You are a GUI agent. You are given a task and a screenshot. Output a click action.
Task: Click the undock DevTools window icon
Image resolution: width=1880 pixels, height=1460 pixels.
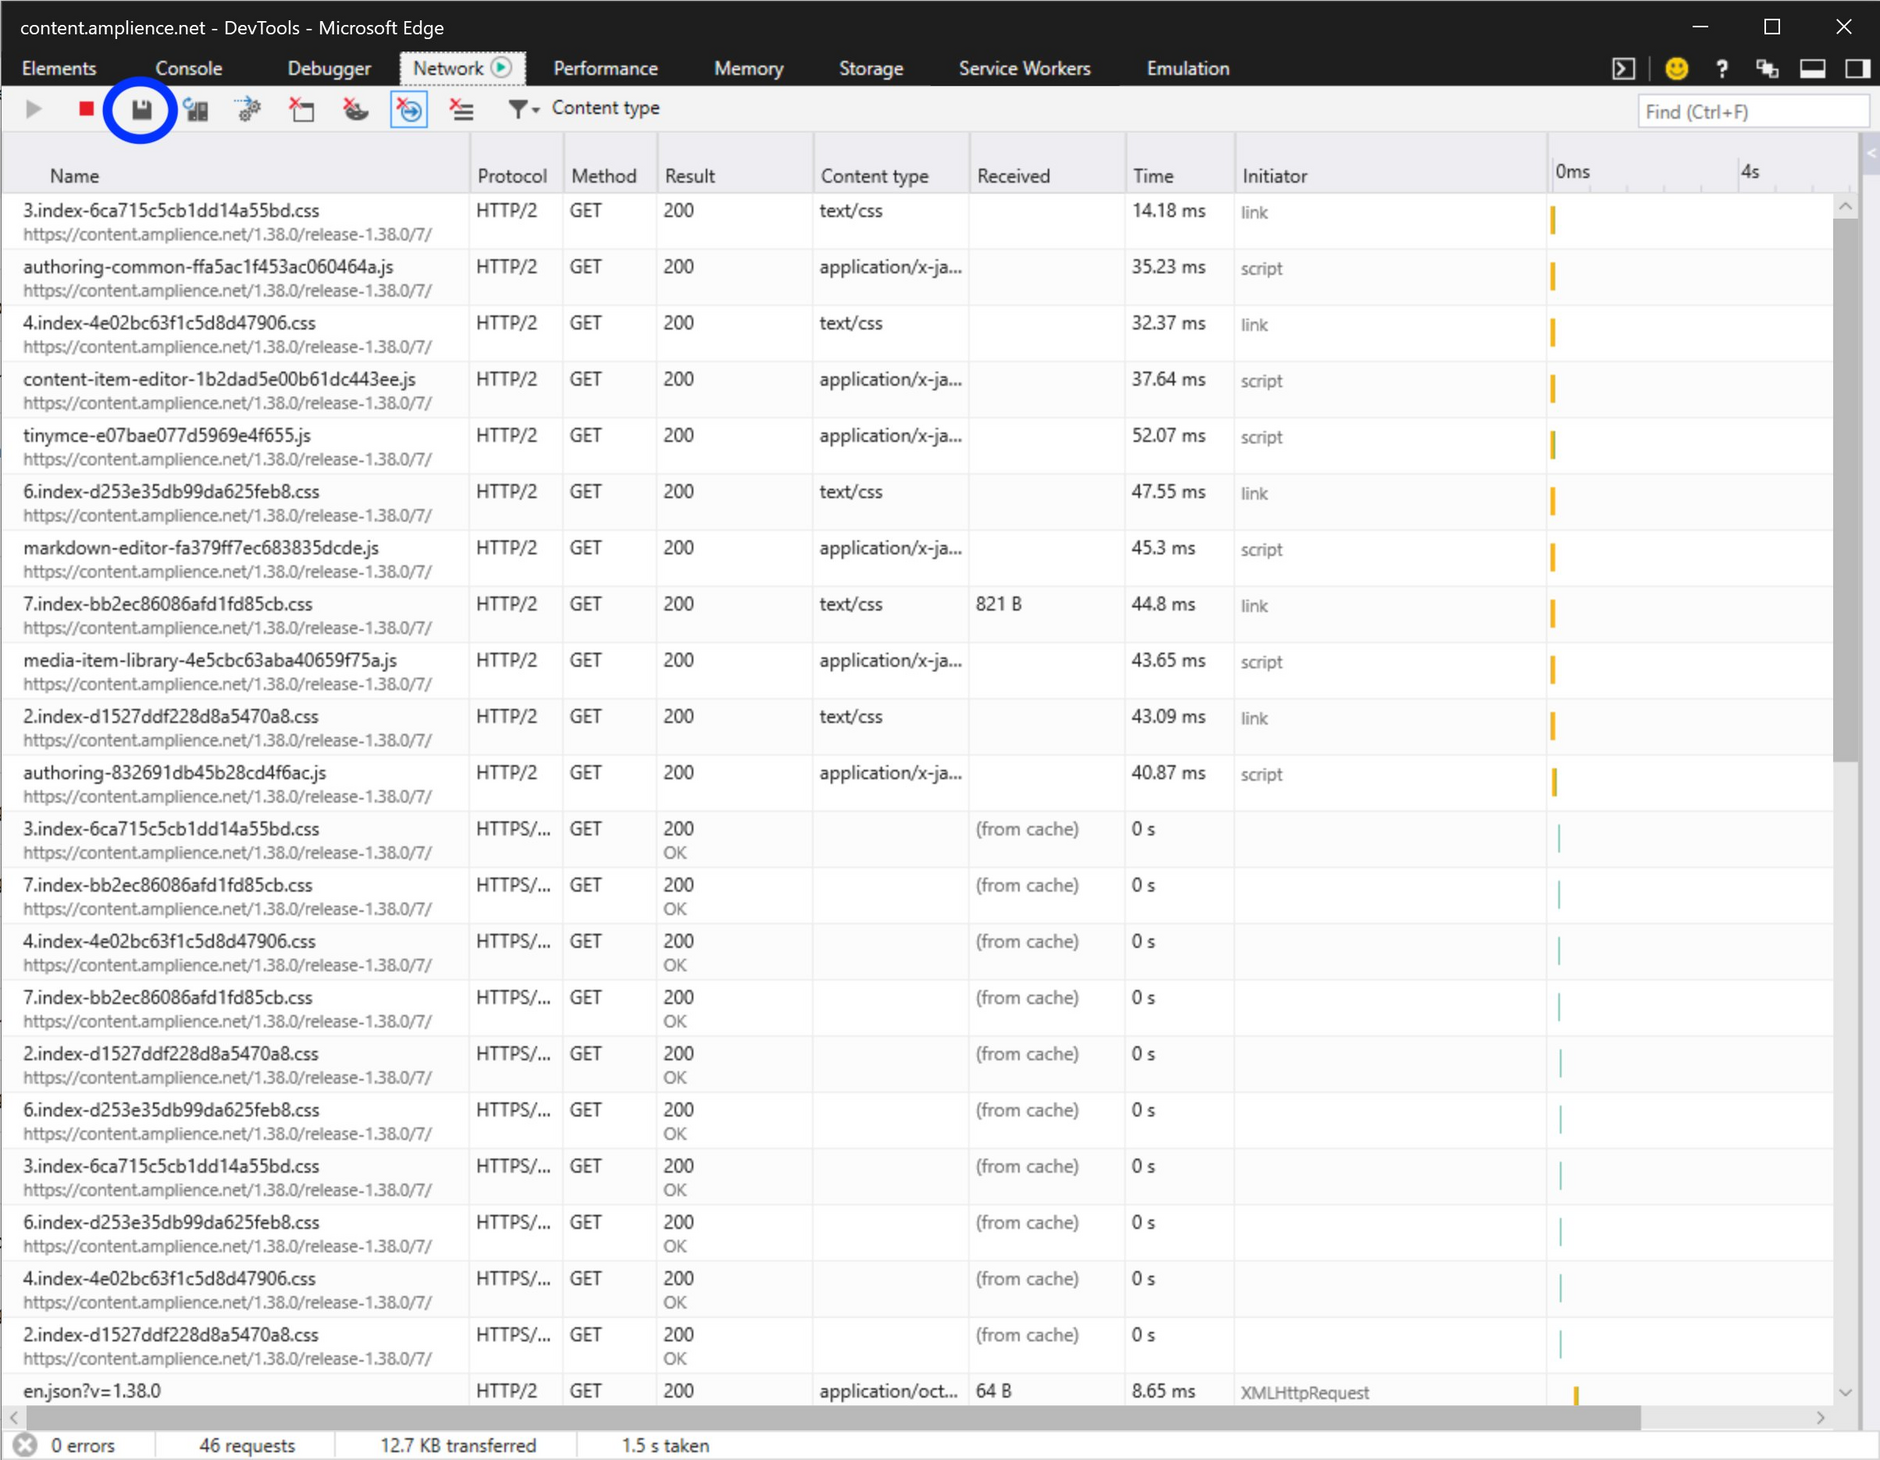pyautogui.click(x=1767, y=68)
